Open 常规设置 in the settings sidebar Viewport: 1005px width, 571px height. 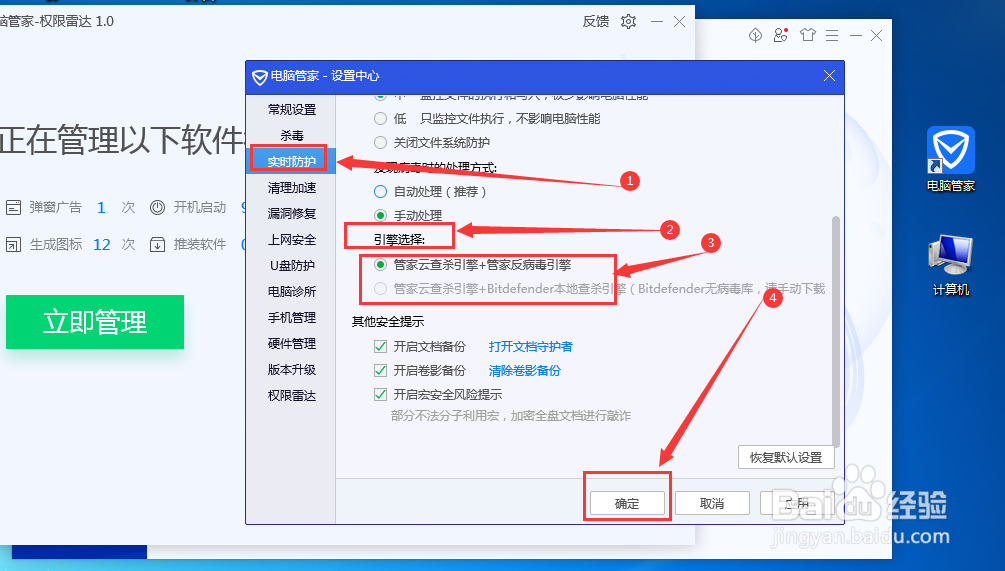(292, 110)
